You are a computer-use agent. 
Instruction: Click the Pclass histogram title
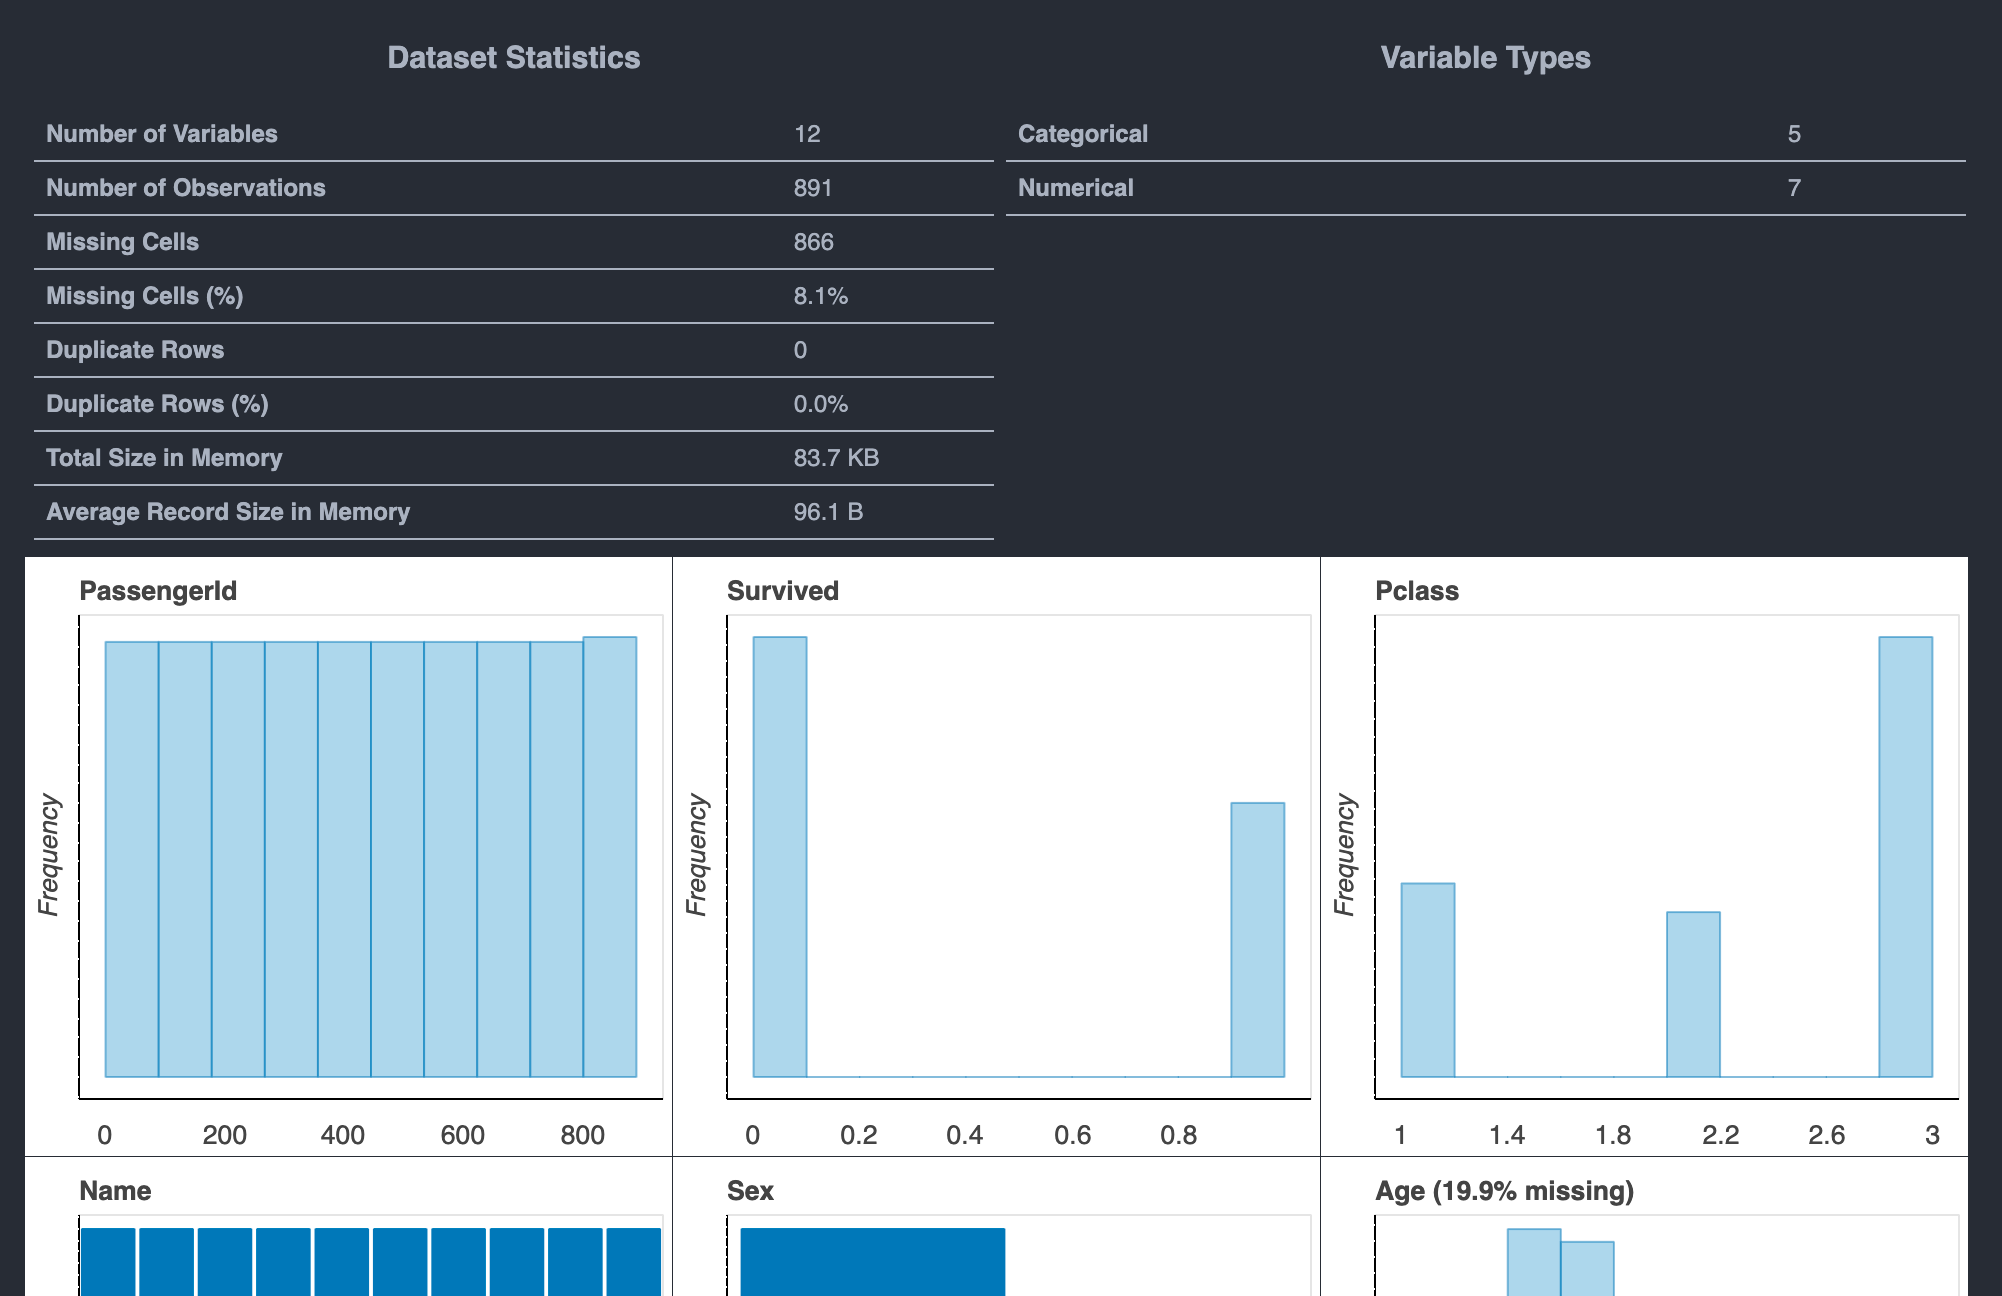coord(1417,591)
